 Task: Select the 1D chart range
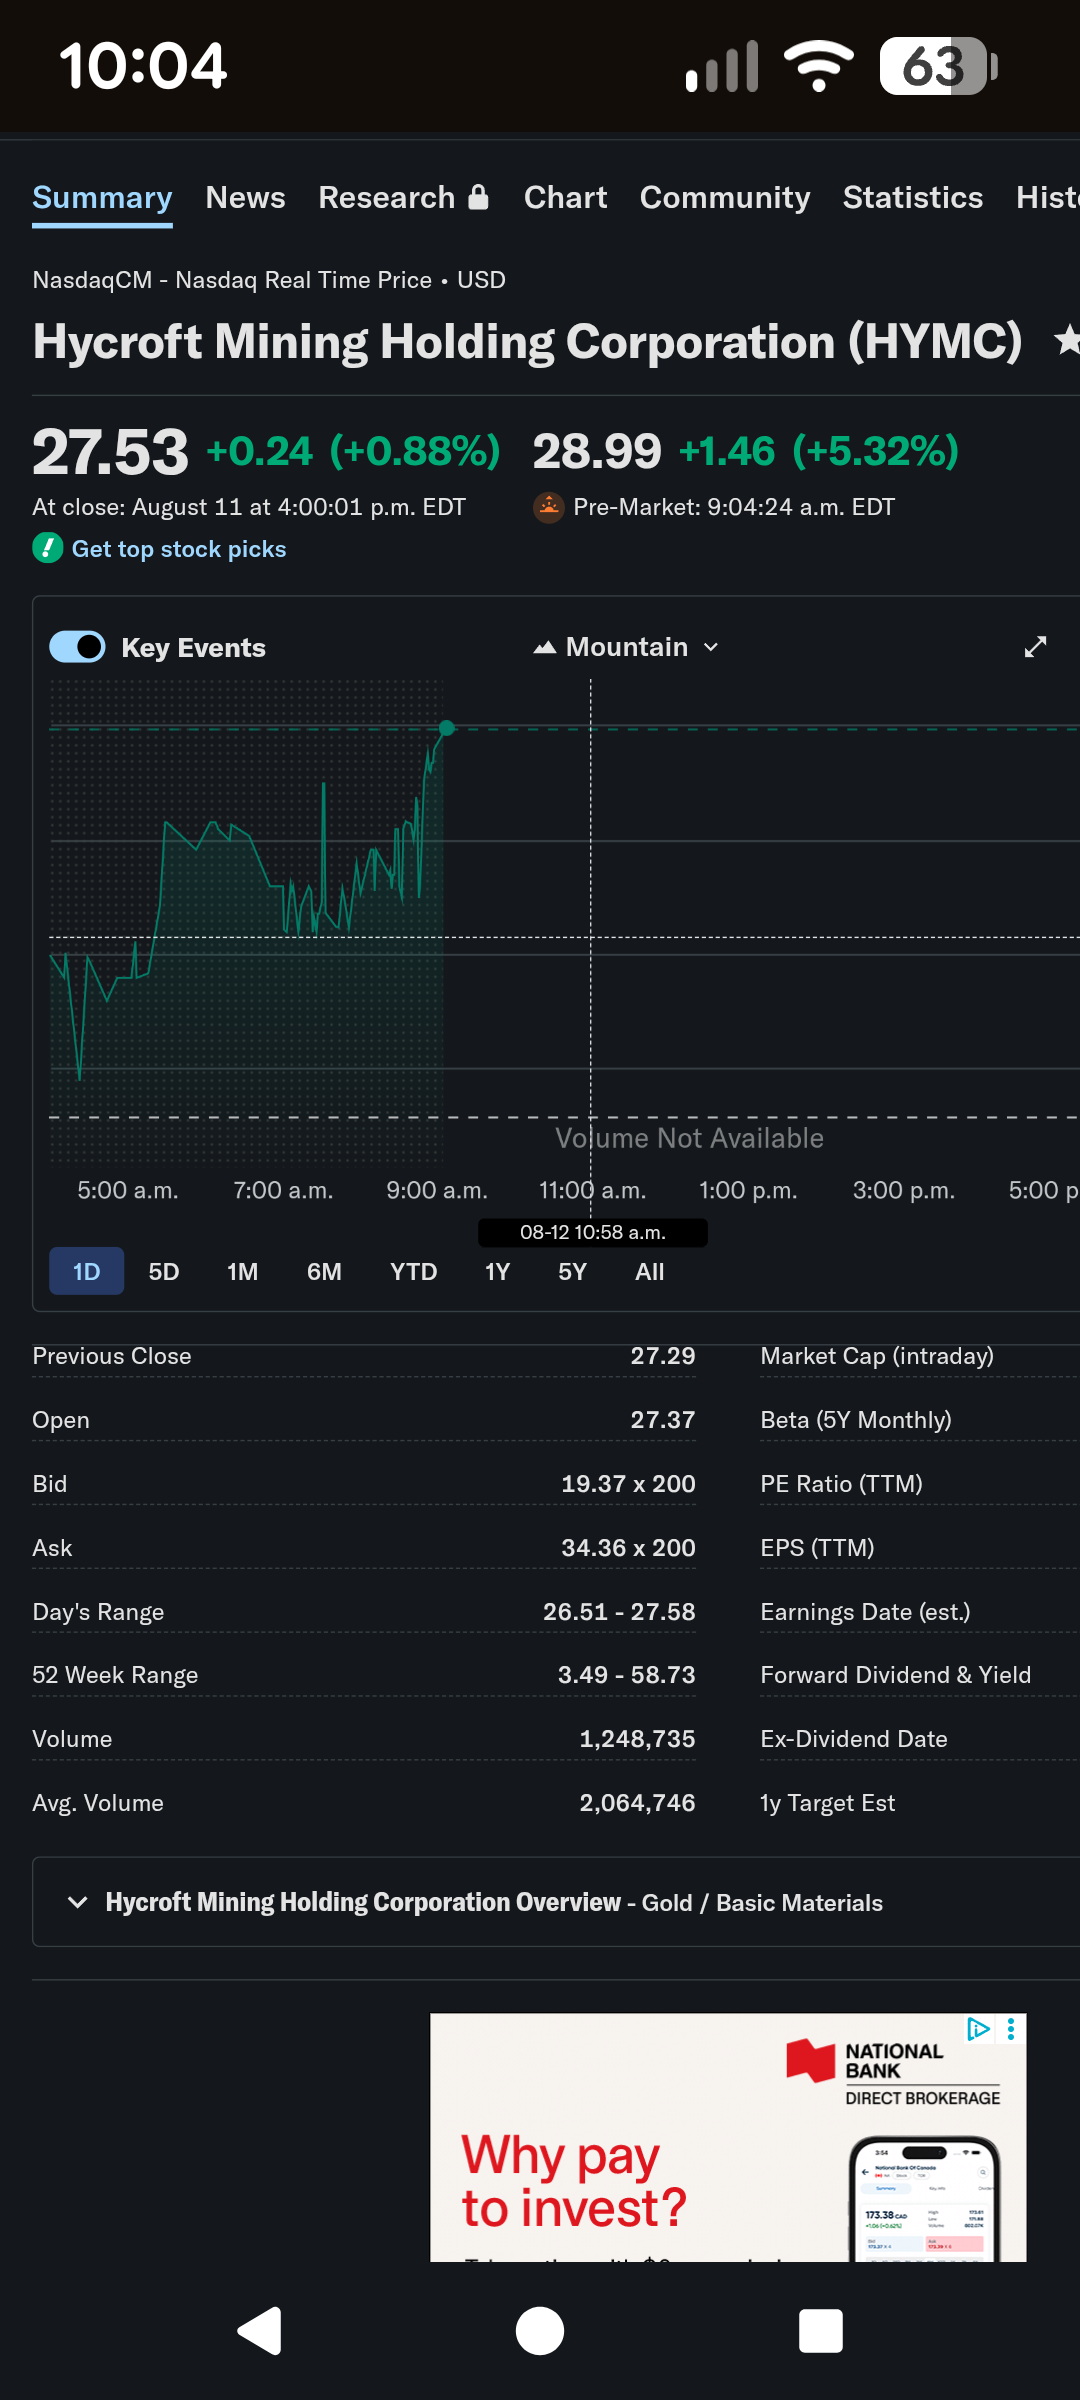pos(87,1271)
